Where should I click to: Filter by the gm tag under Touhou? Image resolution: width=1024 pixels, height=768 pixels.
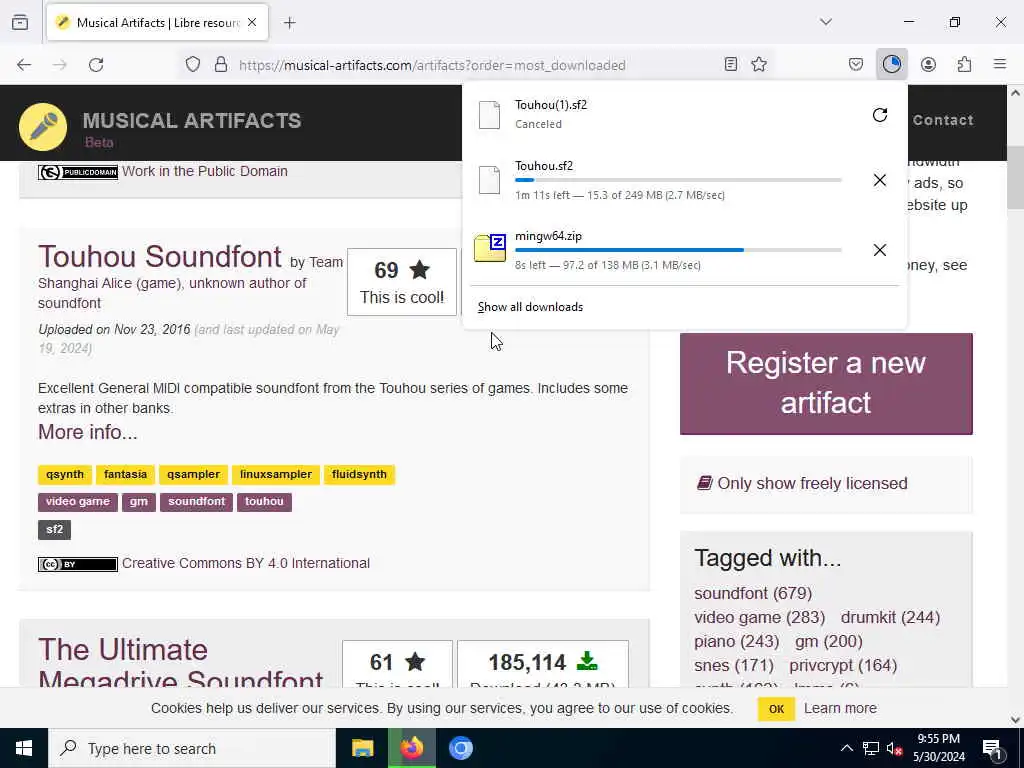tap(138, 502)
